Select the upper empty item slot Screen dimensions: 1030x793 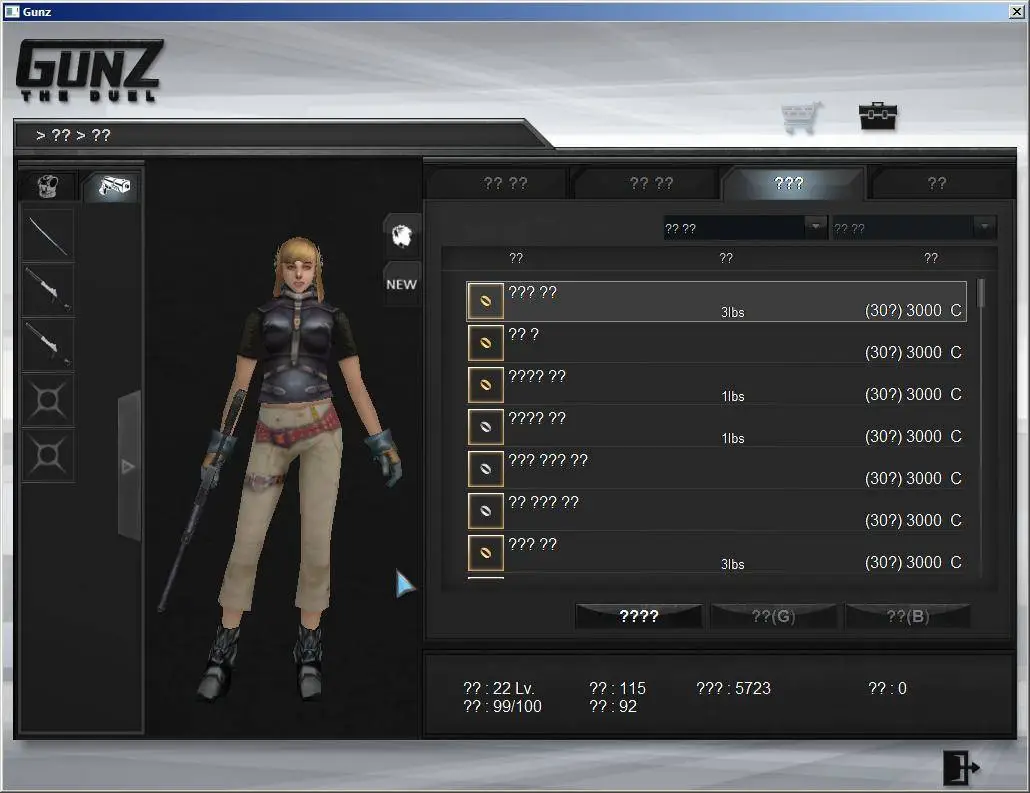coord(48,399)
